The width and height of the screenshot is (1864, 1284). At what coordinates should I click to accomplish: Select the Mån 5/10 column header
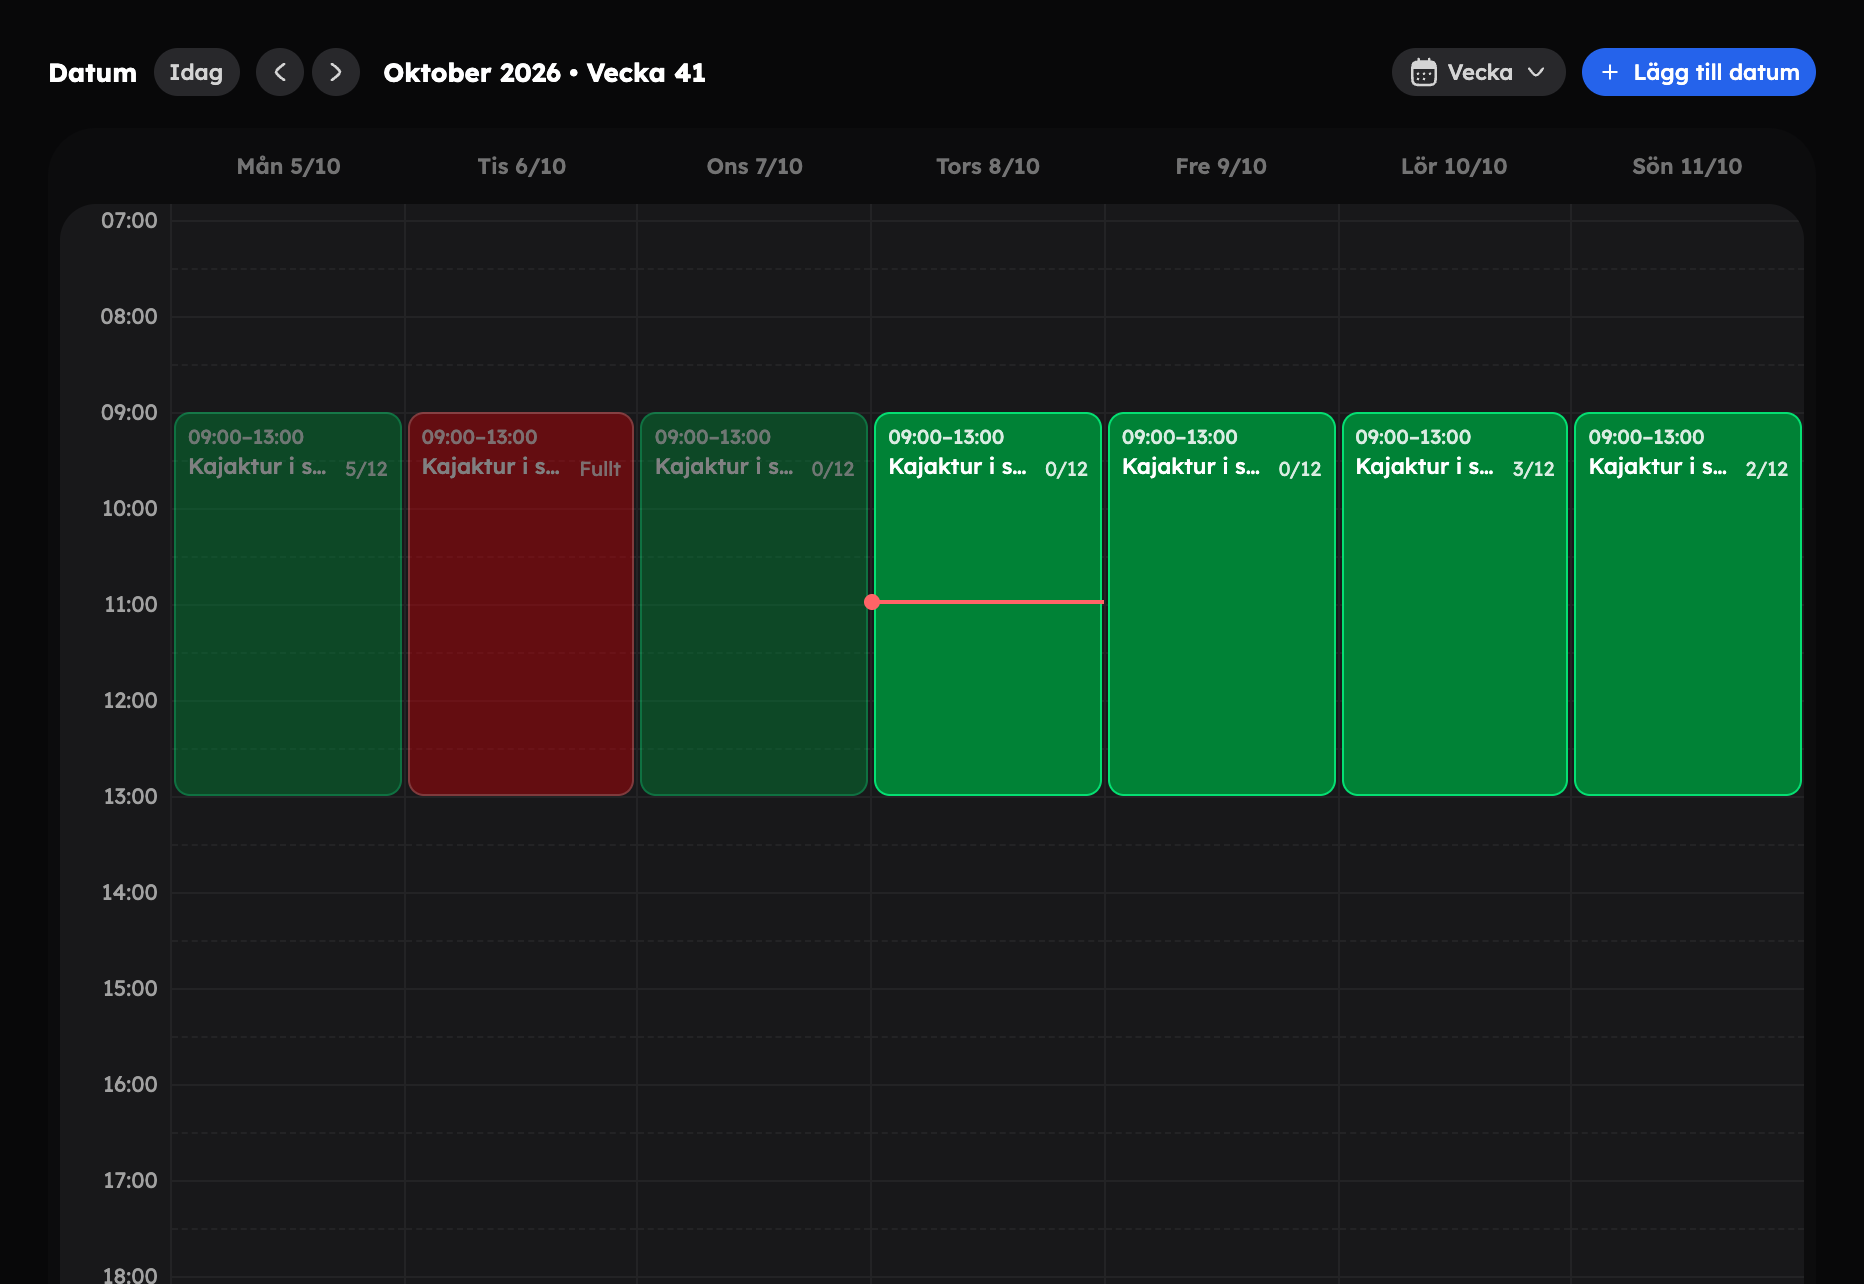[288, 166]
